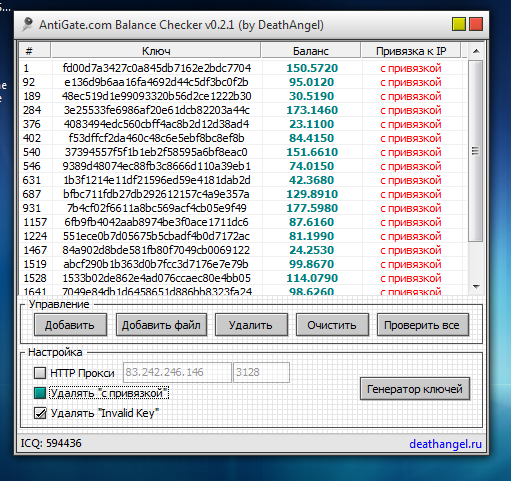Click the proxy port field 3128
The image size is (511, 481).
[x=261, y=372]
